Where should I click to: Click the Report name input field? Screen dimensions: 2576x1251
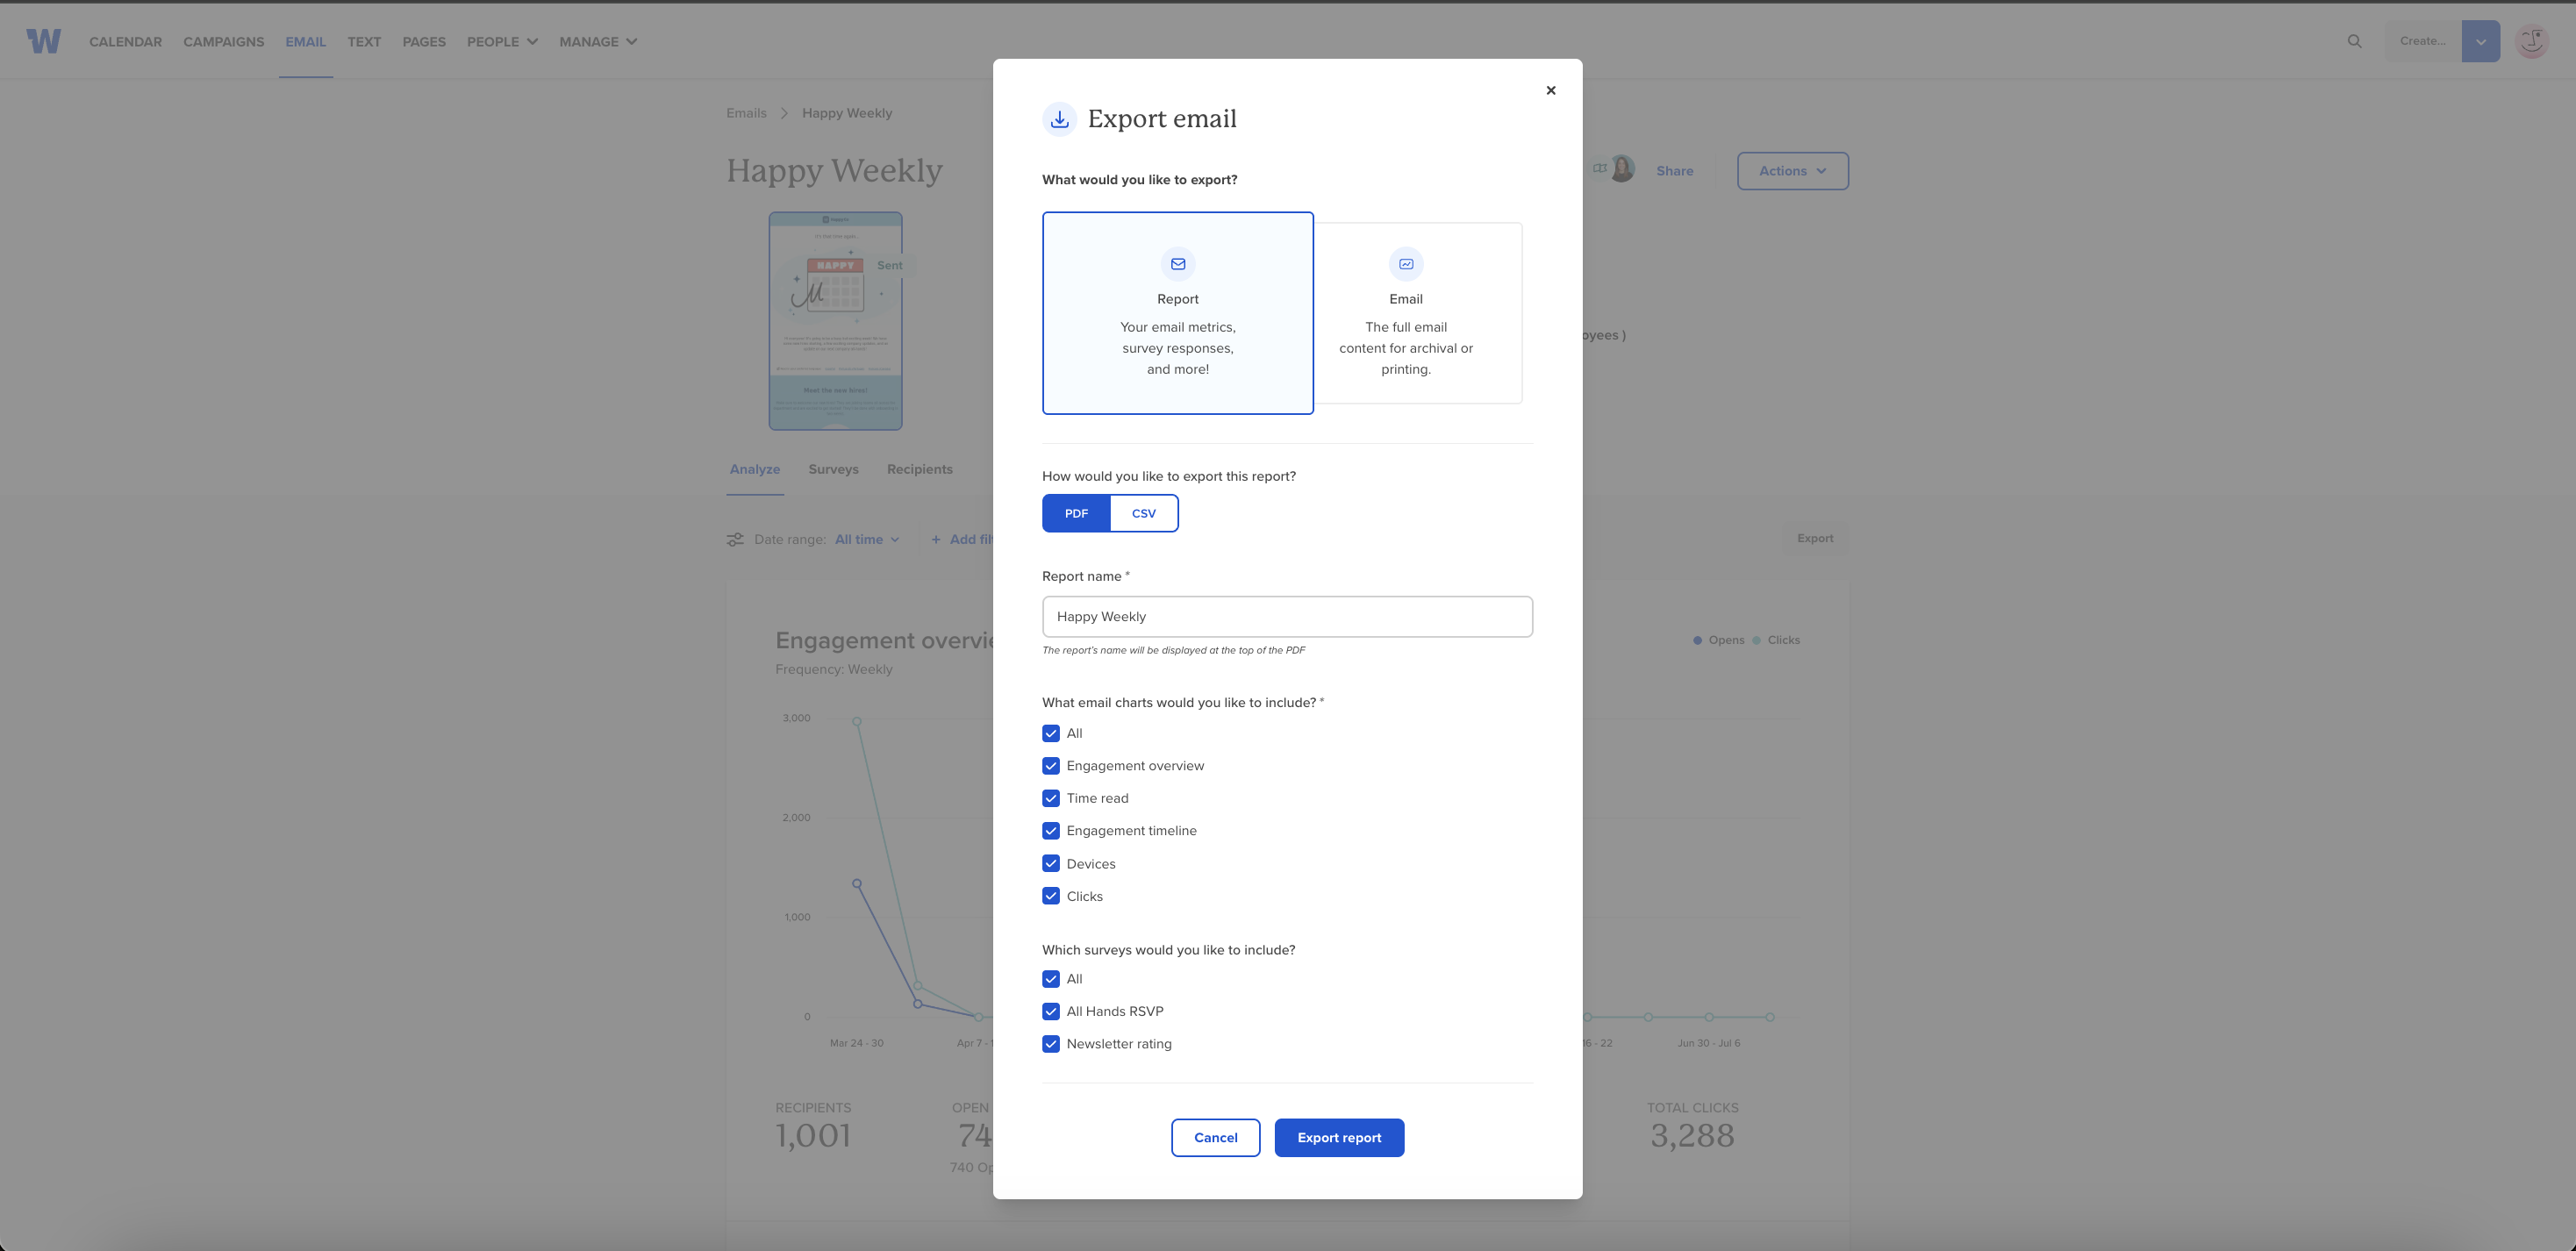[x=1287, y=617]
